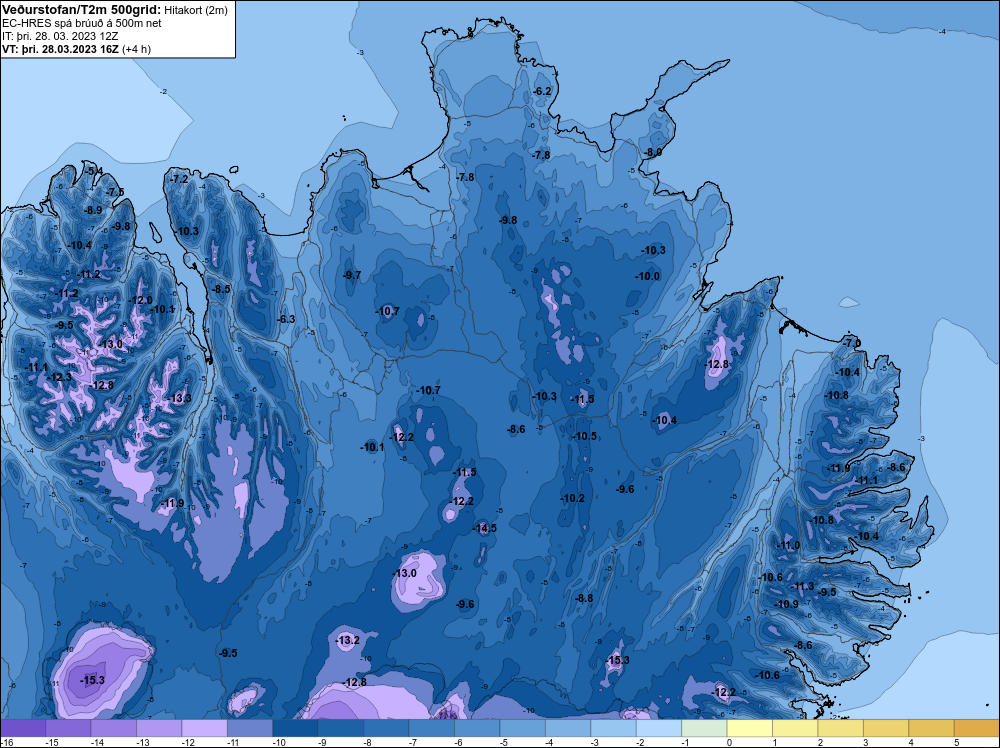Click the line 'EC-HRES spá brúuð á 500m net'
This screenshot has width=1000, height=748.
click(82, 23)
